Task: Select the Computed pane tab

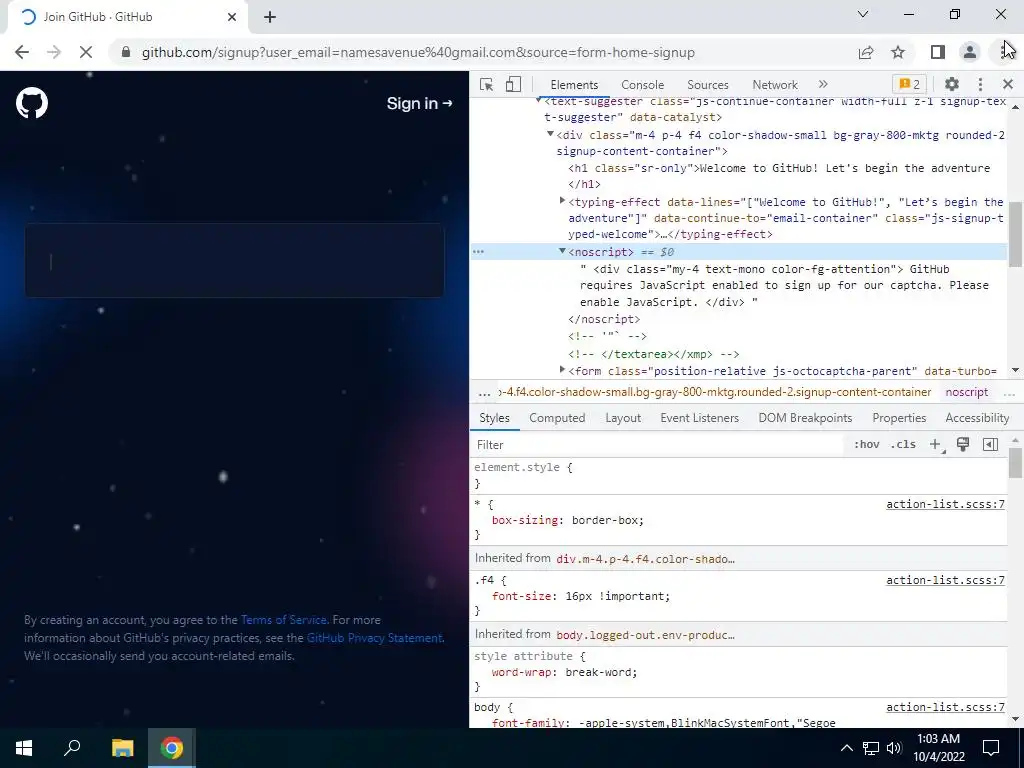Action: pyautogui.click(x=557, y=418)
